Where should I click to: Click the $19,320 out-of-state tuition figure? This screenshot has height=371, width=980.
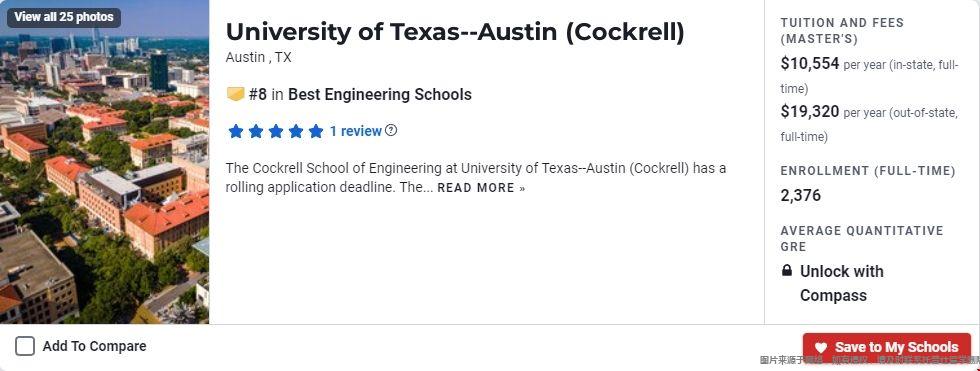(x=810, y=112)
